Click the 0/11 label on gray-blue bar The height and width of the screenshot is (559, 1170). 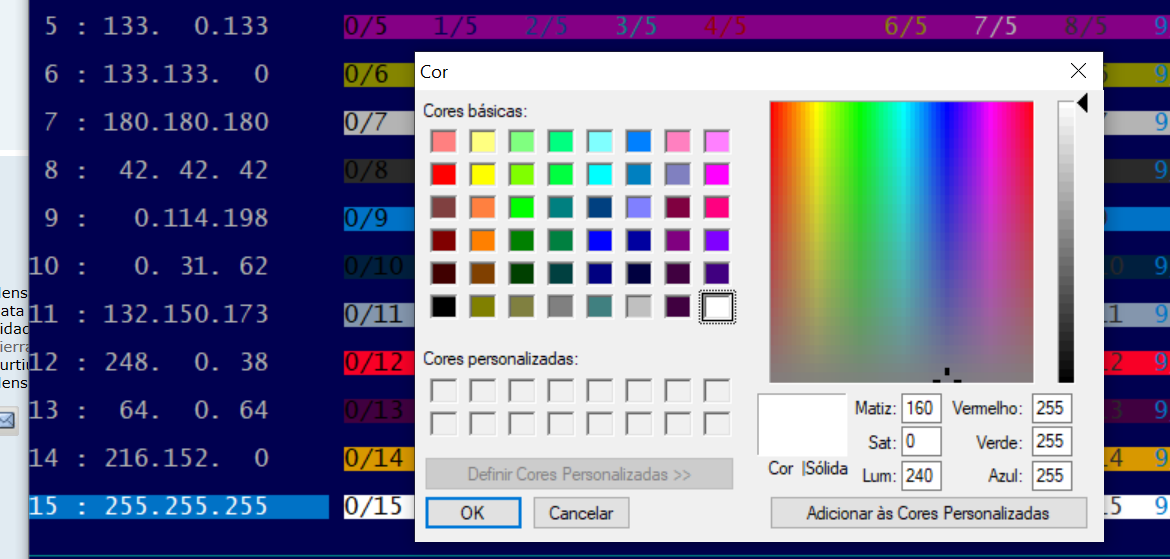click(x=375, y=315)
